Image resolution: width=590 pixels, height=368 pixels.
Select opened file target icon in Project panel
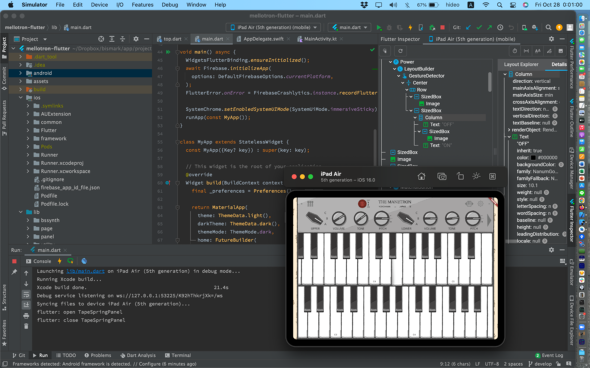tap(101, 39)
